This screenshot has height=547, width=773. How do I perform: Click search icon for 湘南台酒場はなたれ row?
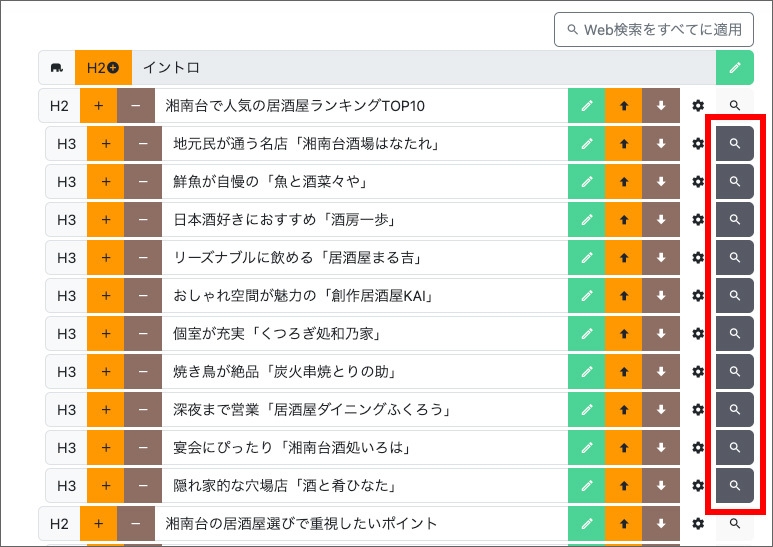735,144
